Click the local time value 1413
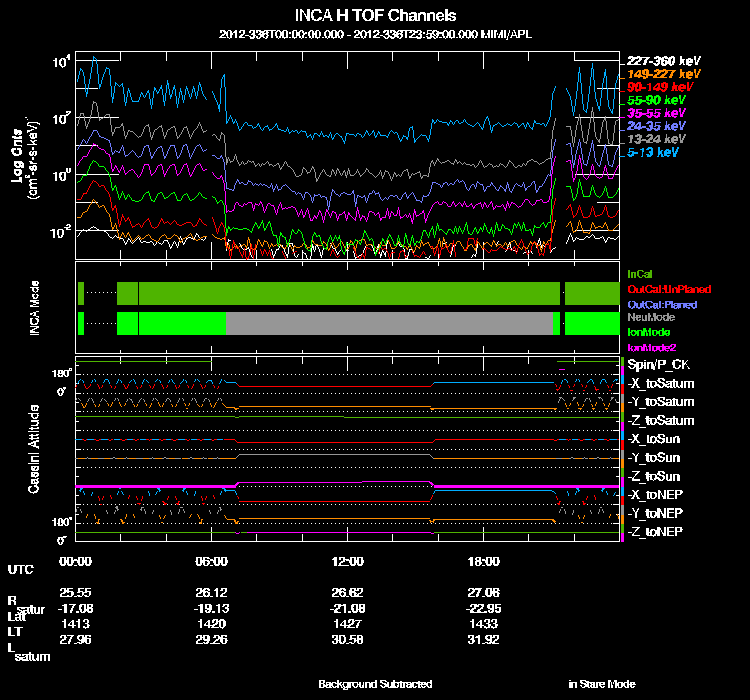The height and width of the screenshot is (700, 750). click(76, 624)
